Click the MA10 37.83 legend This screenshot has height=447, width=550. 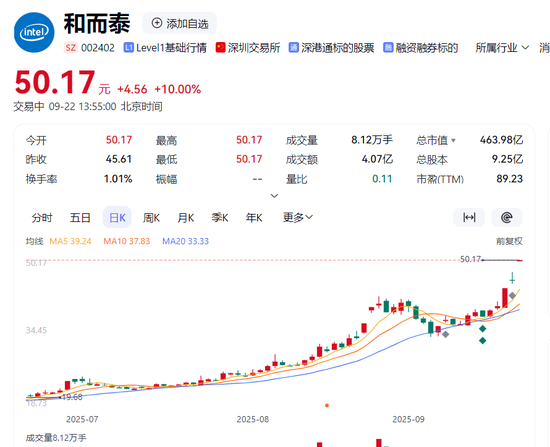pyautogui.click(x=127, y=241)
